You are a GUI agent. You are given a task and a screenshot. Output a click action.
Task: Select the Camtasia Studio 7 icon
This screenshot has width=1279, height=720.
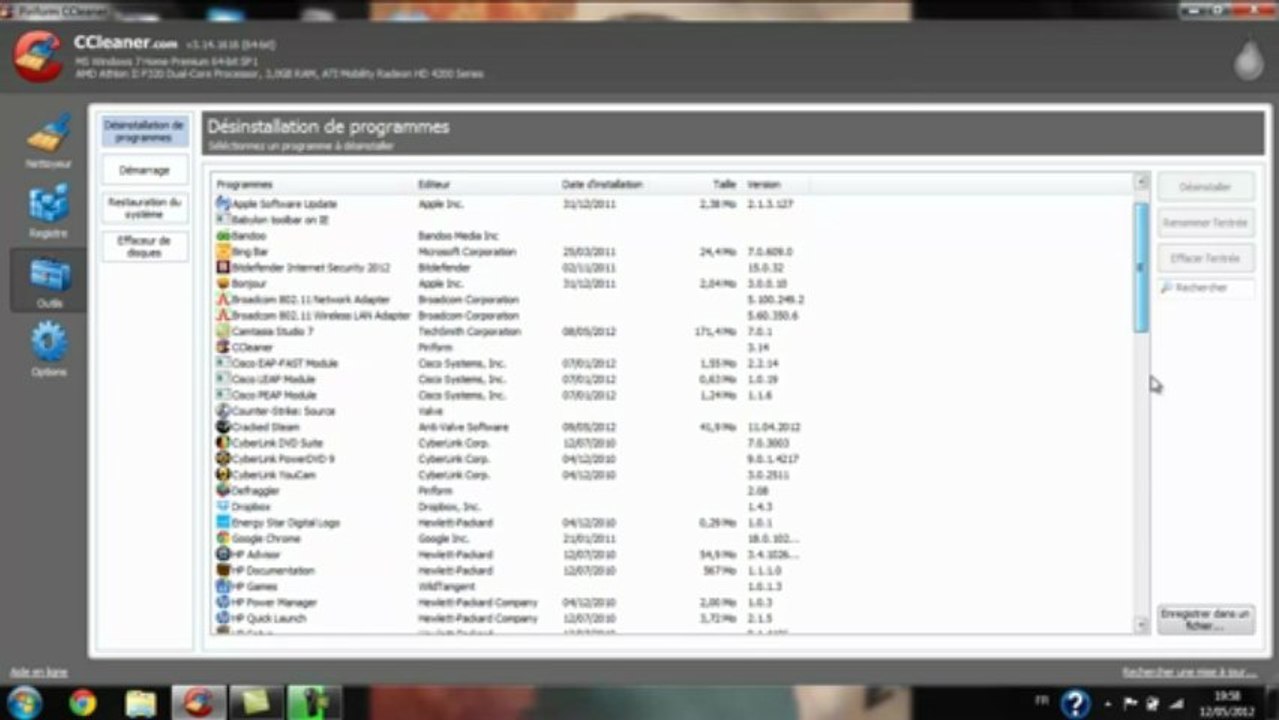click(x=223, y=331)
